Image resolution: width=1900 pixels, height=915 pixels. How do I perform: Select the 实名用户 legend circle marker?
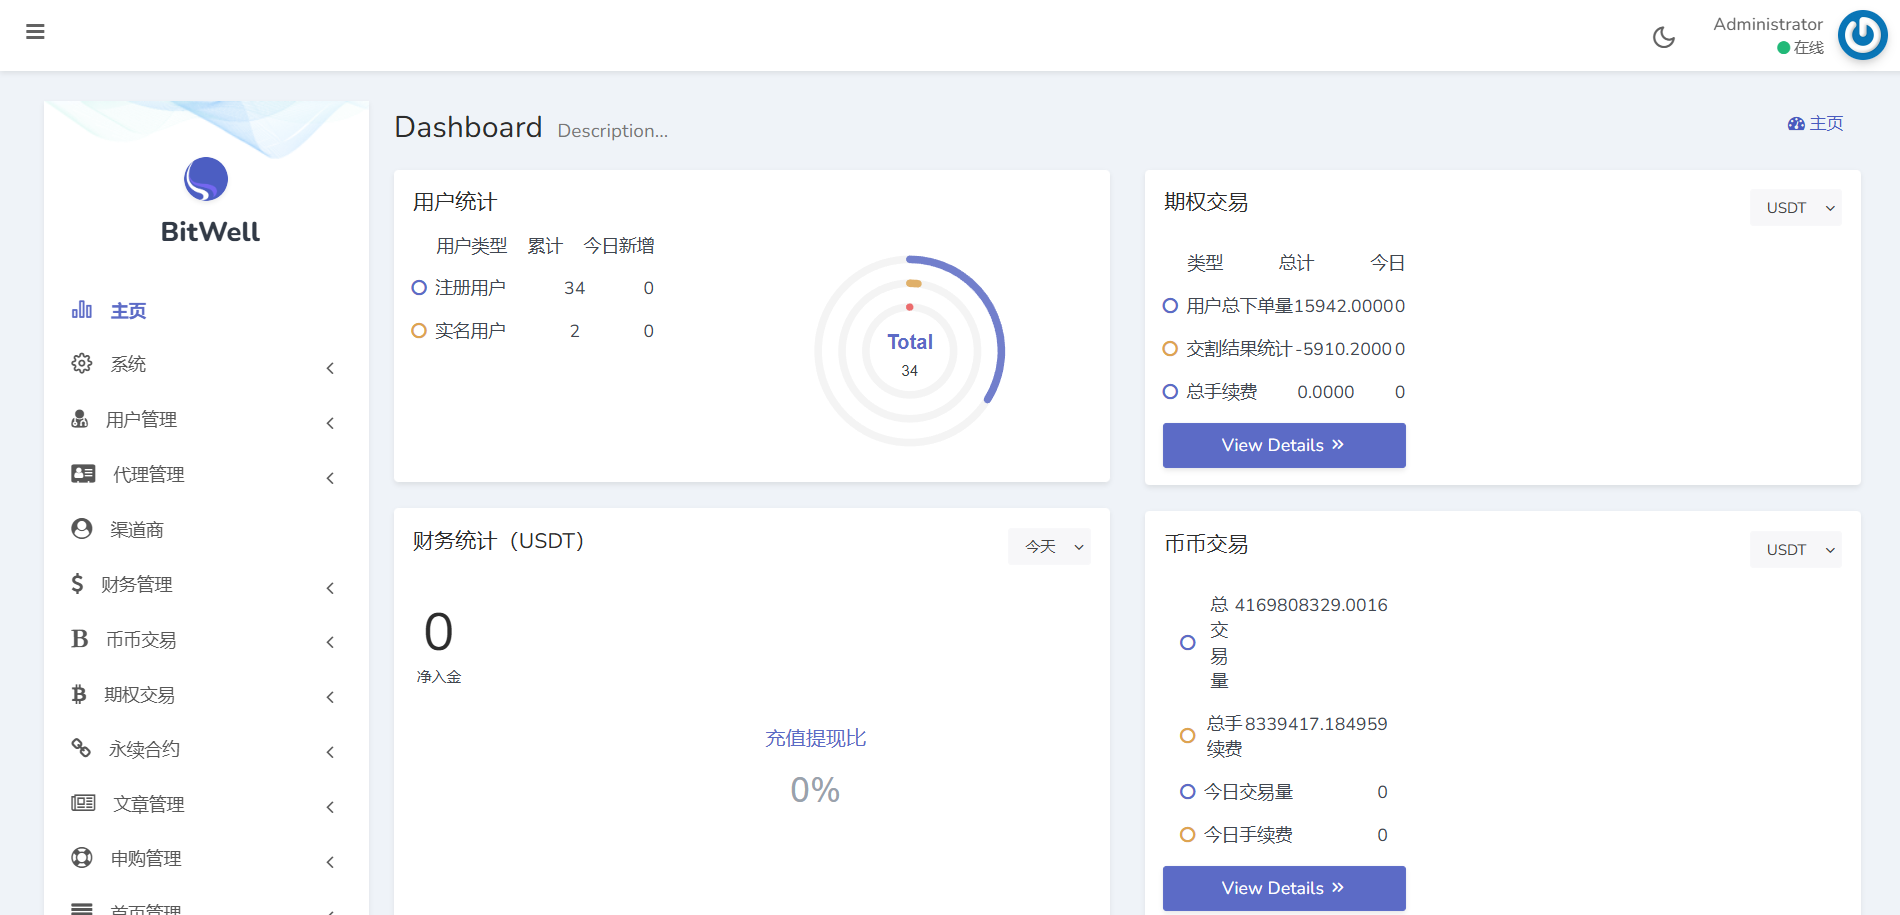click(419, 331)
